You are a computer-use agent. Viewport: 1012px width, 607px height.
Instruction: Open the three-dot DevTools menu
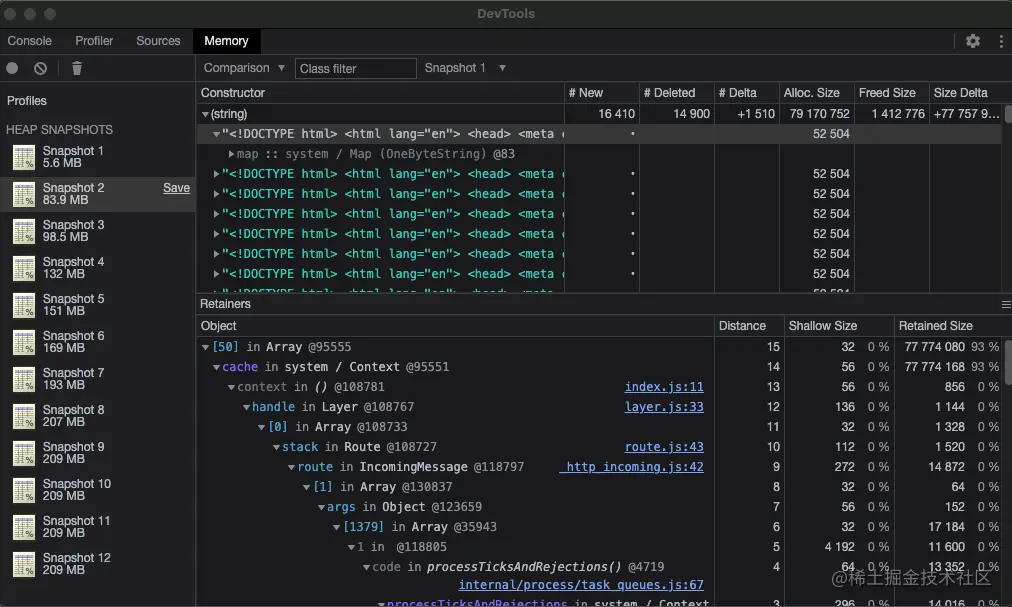pyautogui.click(x=1000, y=41)
